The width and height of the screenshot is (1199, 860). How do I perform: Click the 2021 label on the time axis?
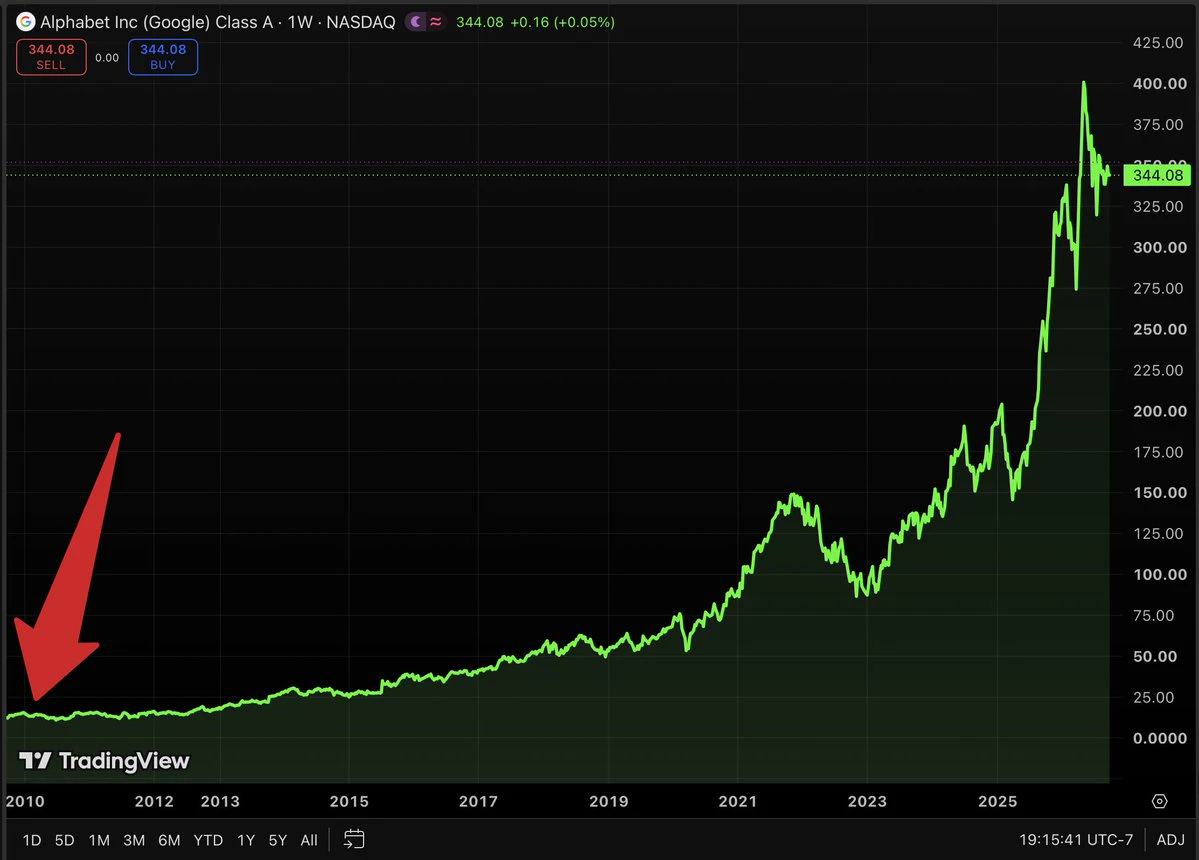738,801
